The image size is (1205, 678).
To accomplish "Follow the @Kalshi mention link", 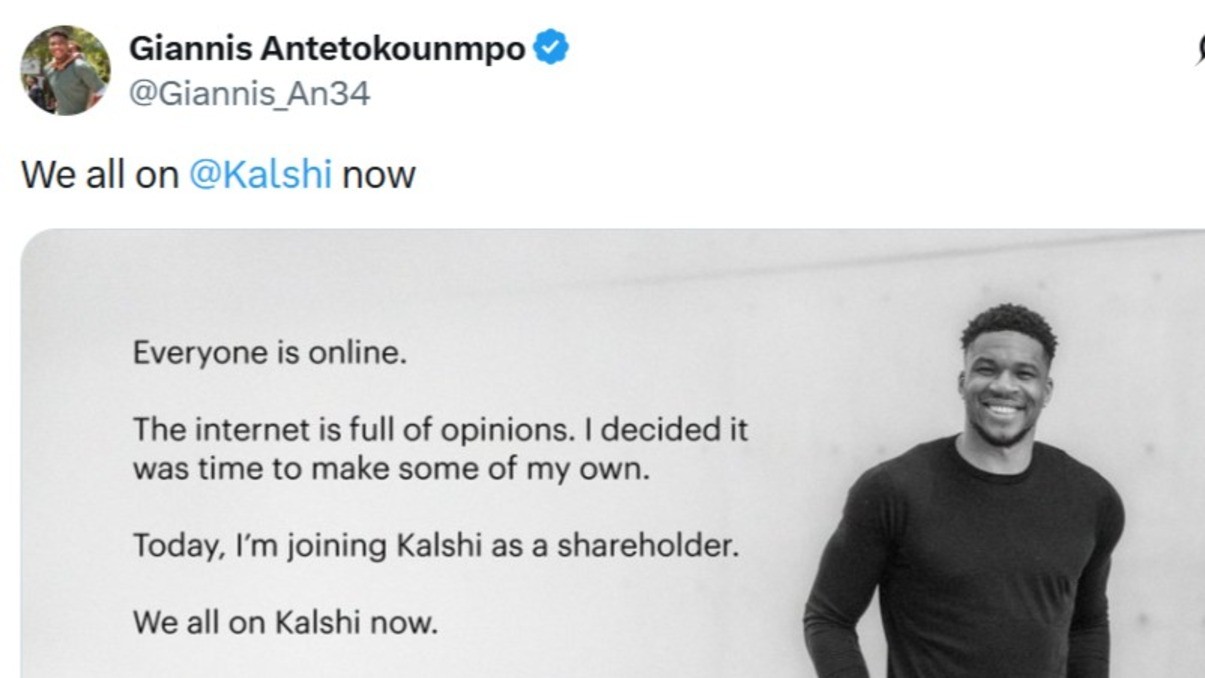I will 260,175.
